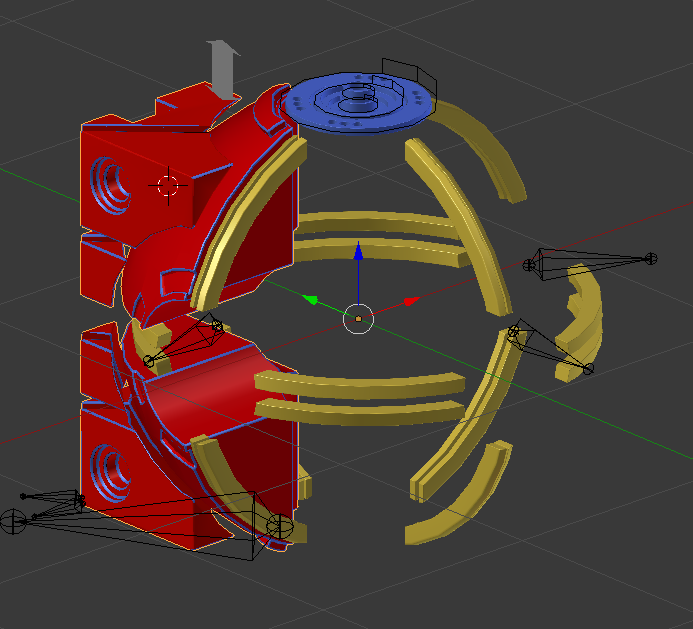Click the red-white 3D cursor crosshair

168,186
